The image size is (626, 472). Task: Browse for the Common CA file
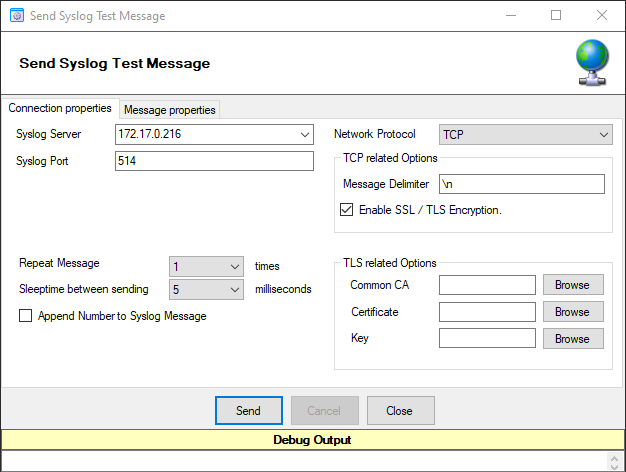tap(572, 285)
